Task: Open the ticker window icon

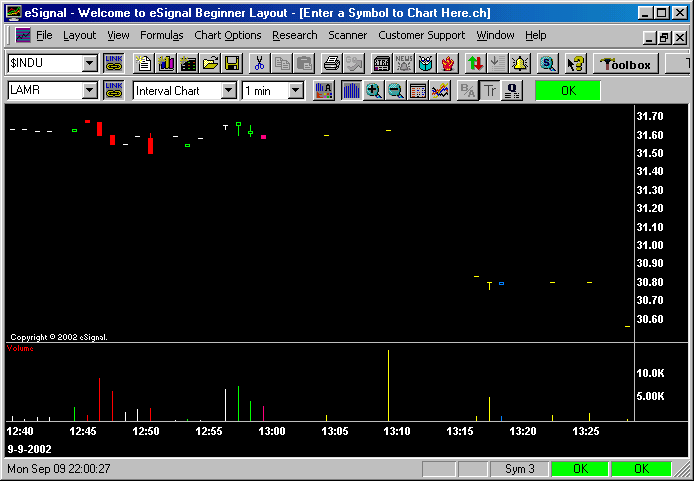Action: (x=382, y=64)
